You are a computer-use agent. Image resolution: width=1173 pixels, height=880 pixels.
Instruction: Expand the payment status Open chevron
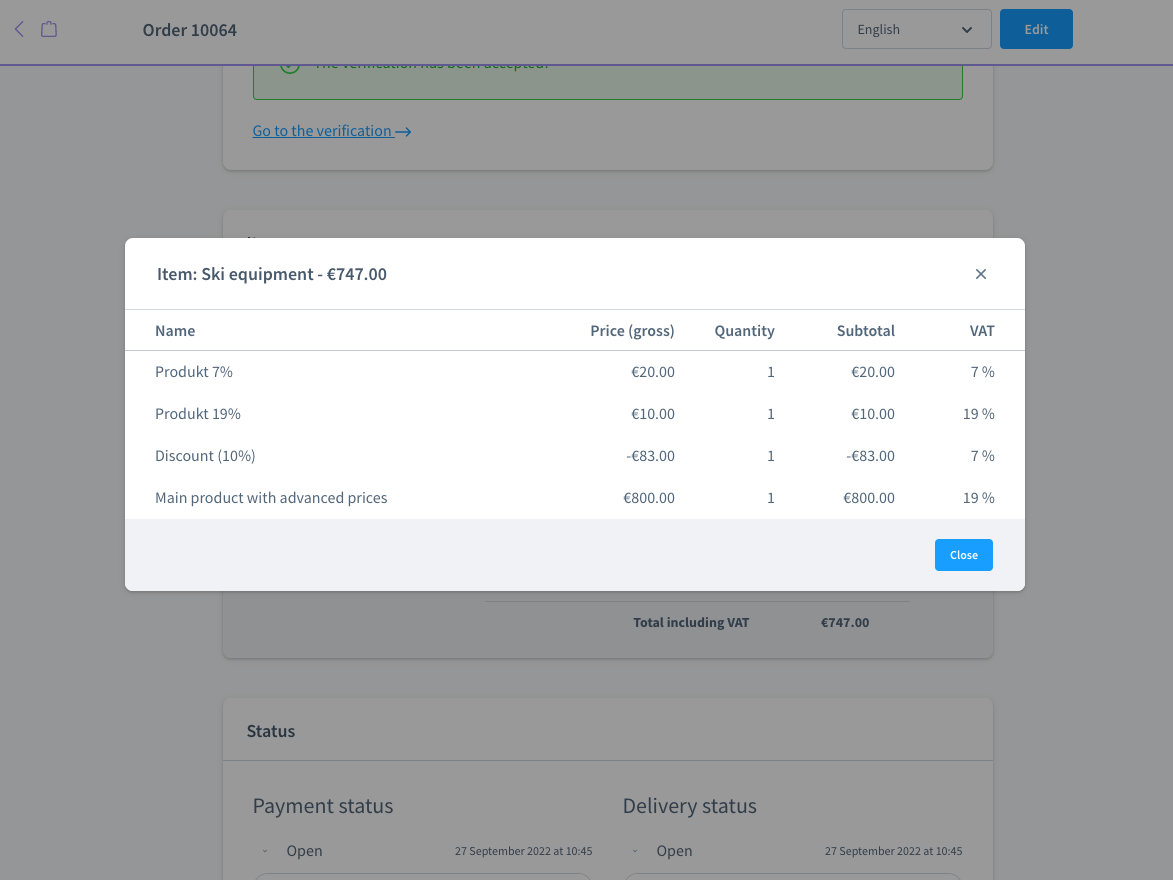click(265, 852)
